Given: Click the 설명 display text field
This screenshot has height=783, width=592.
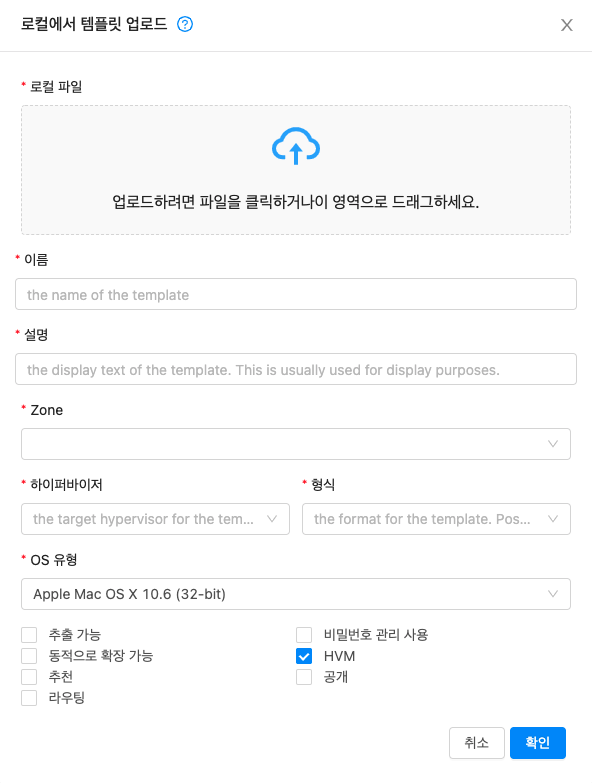Looking at the screenshot, I should (x=296, y=369).
